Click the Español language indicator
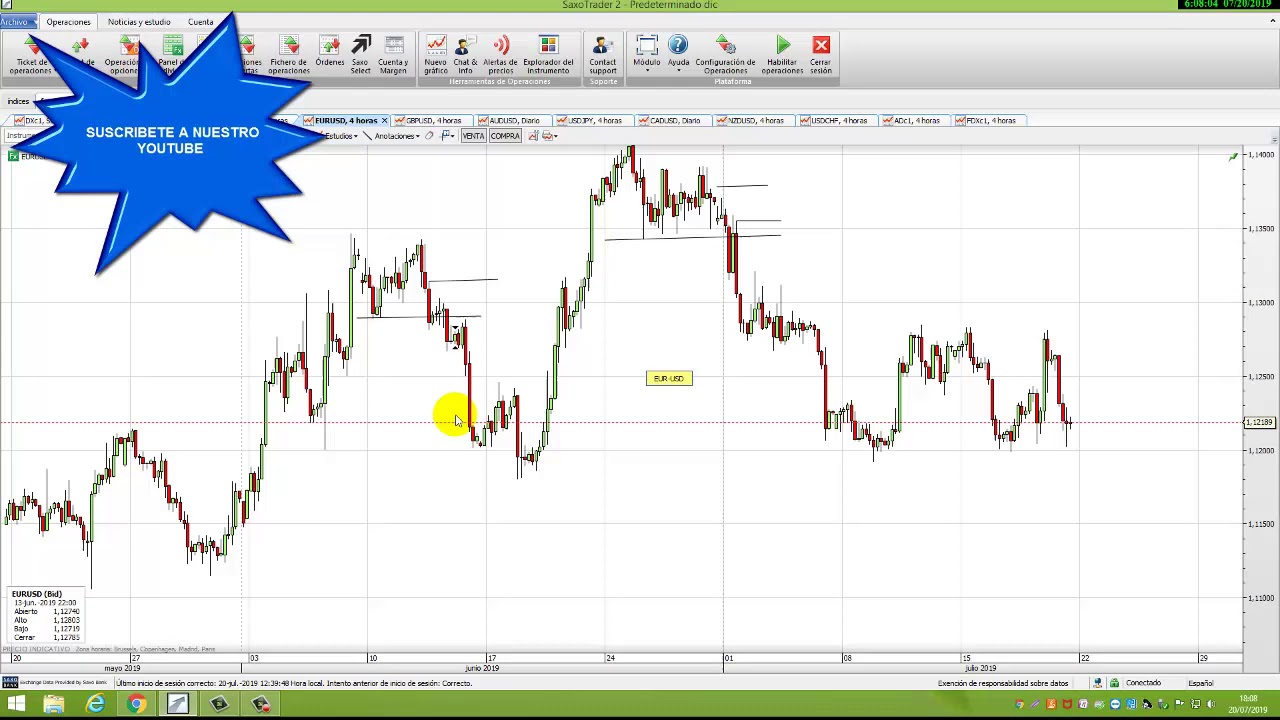Screen dimensions: 1280x720 click(x=1200, y=683)
